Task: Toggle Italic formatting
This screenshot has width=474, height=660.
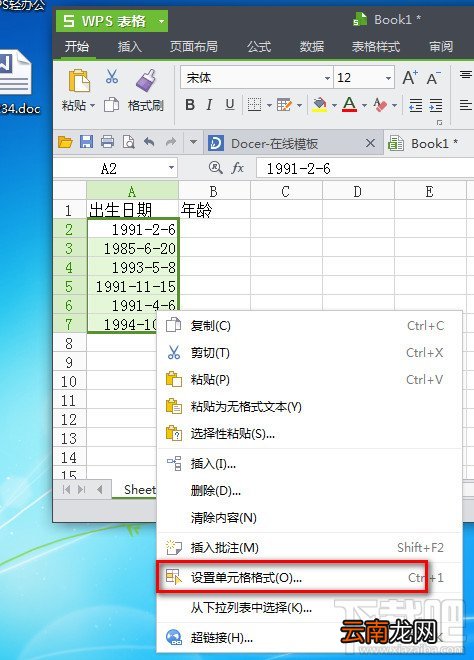Action: pyautogui.click(x=209, y=104)
